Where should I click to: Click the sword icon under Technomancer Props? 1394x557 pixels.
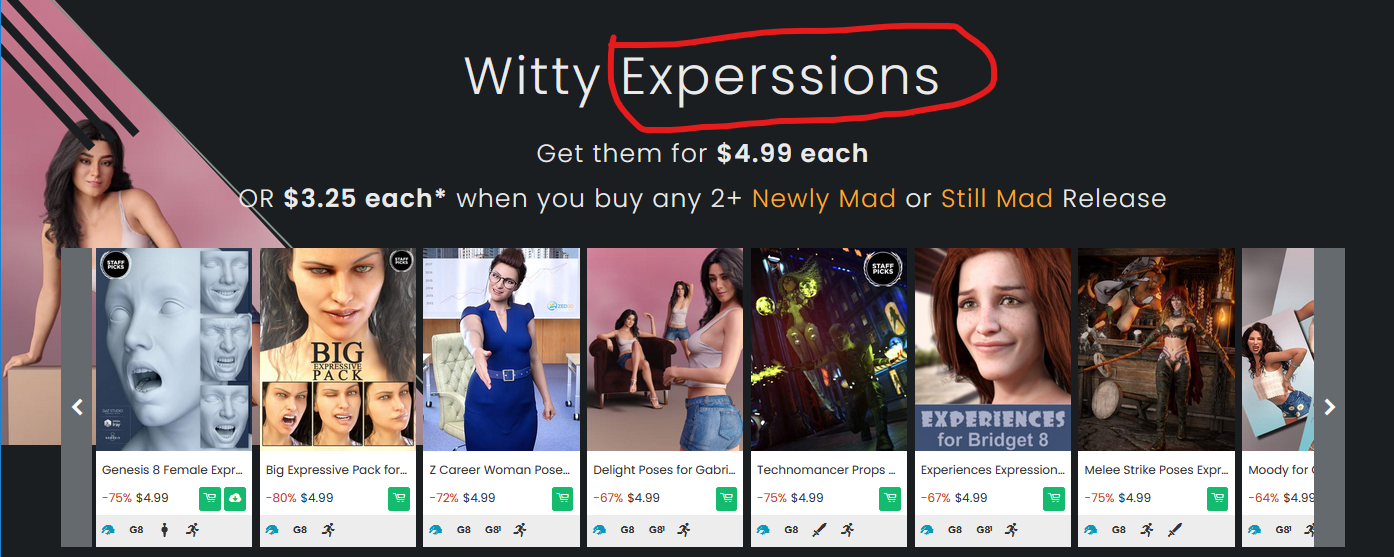pos(820,530)
